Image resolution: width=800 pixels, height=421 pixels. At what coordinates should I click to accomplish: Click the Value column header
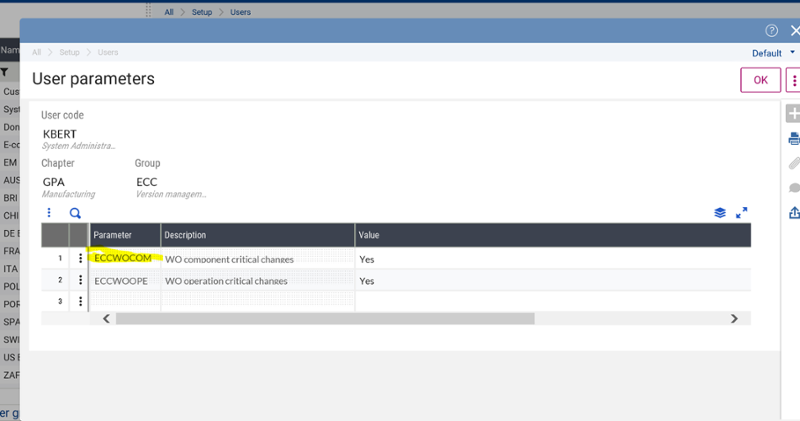pyautogui.click(x=553, y=235)
